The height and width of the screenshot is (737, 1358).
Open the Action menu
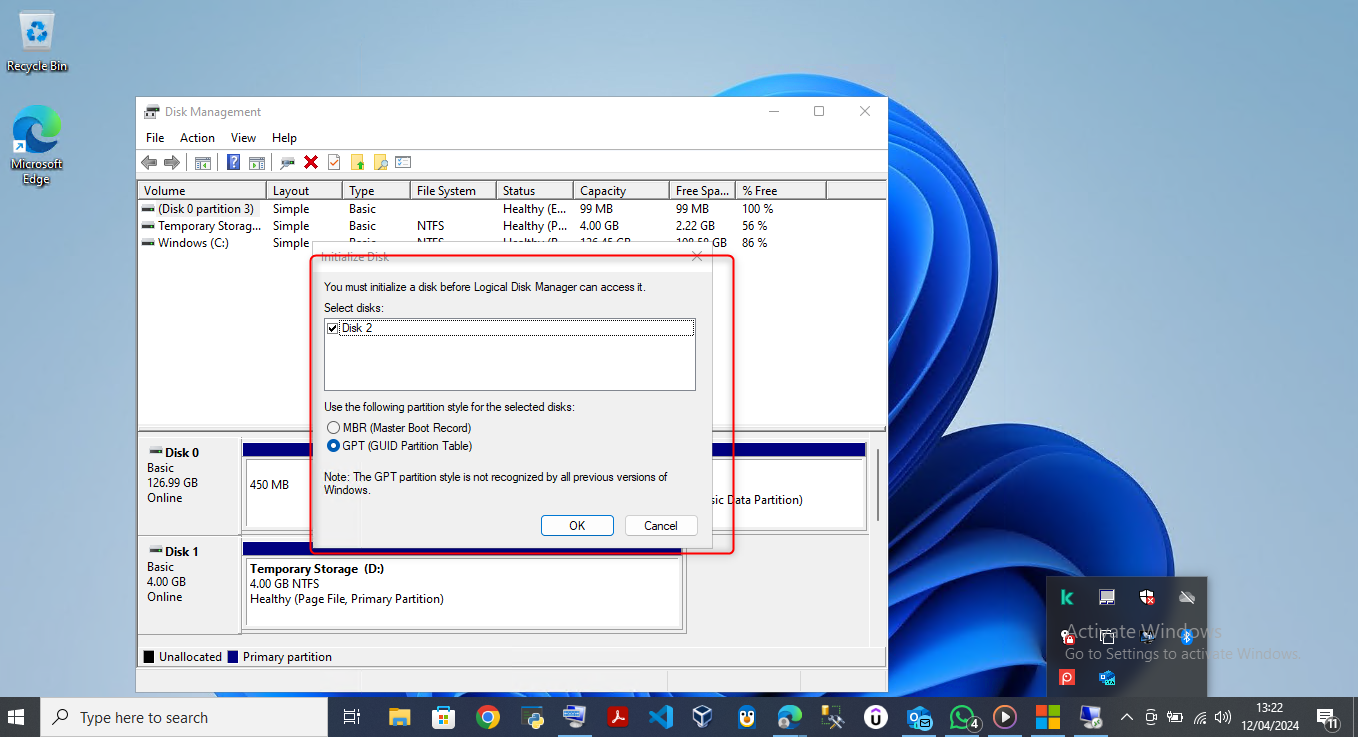[197, 138]
